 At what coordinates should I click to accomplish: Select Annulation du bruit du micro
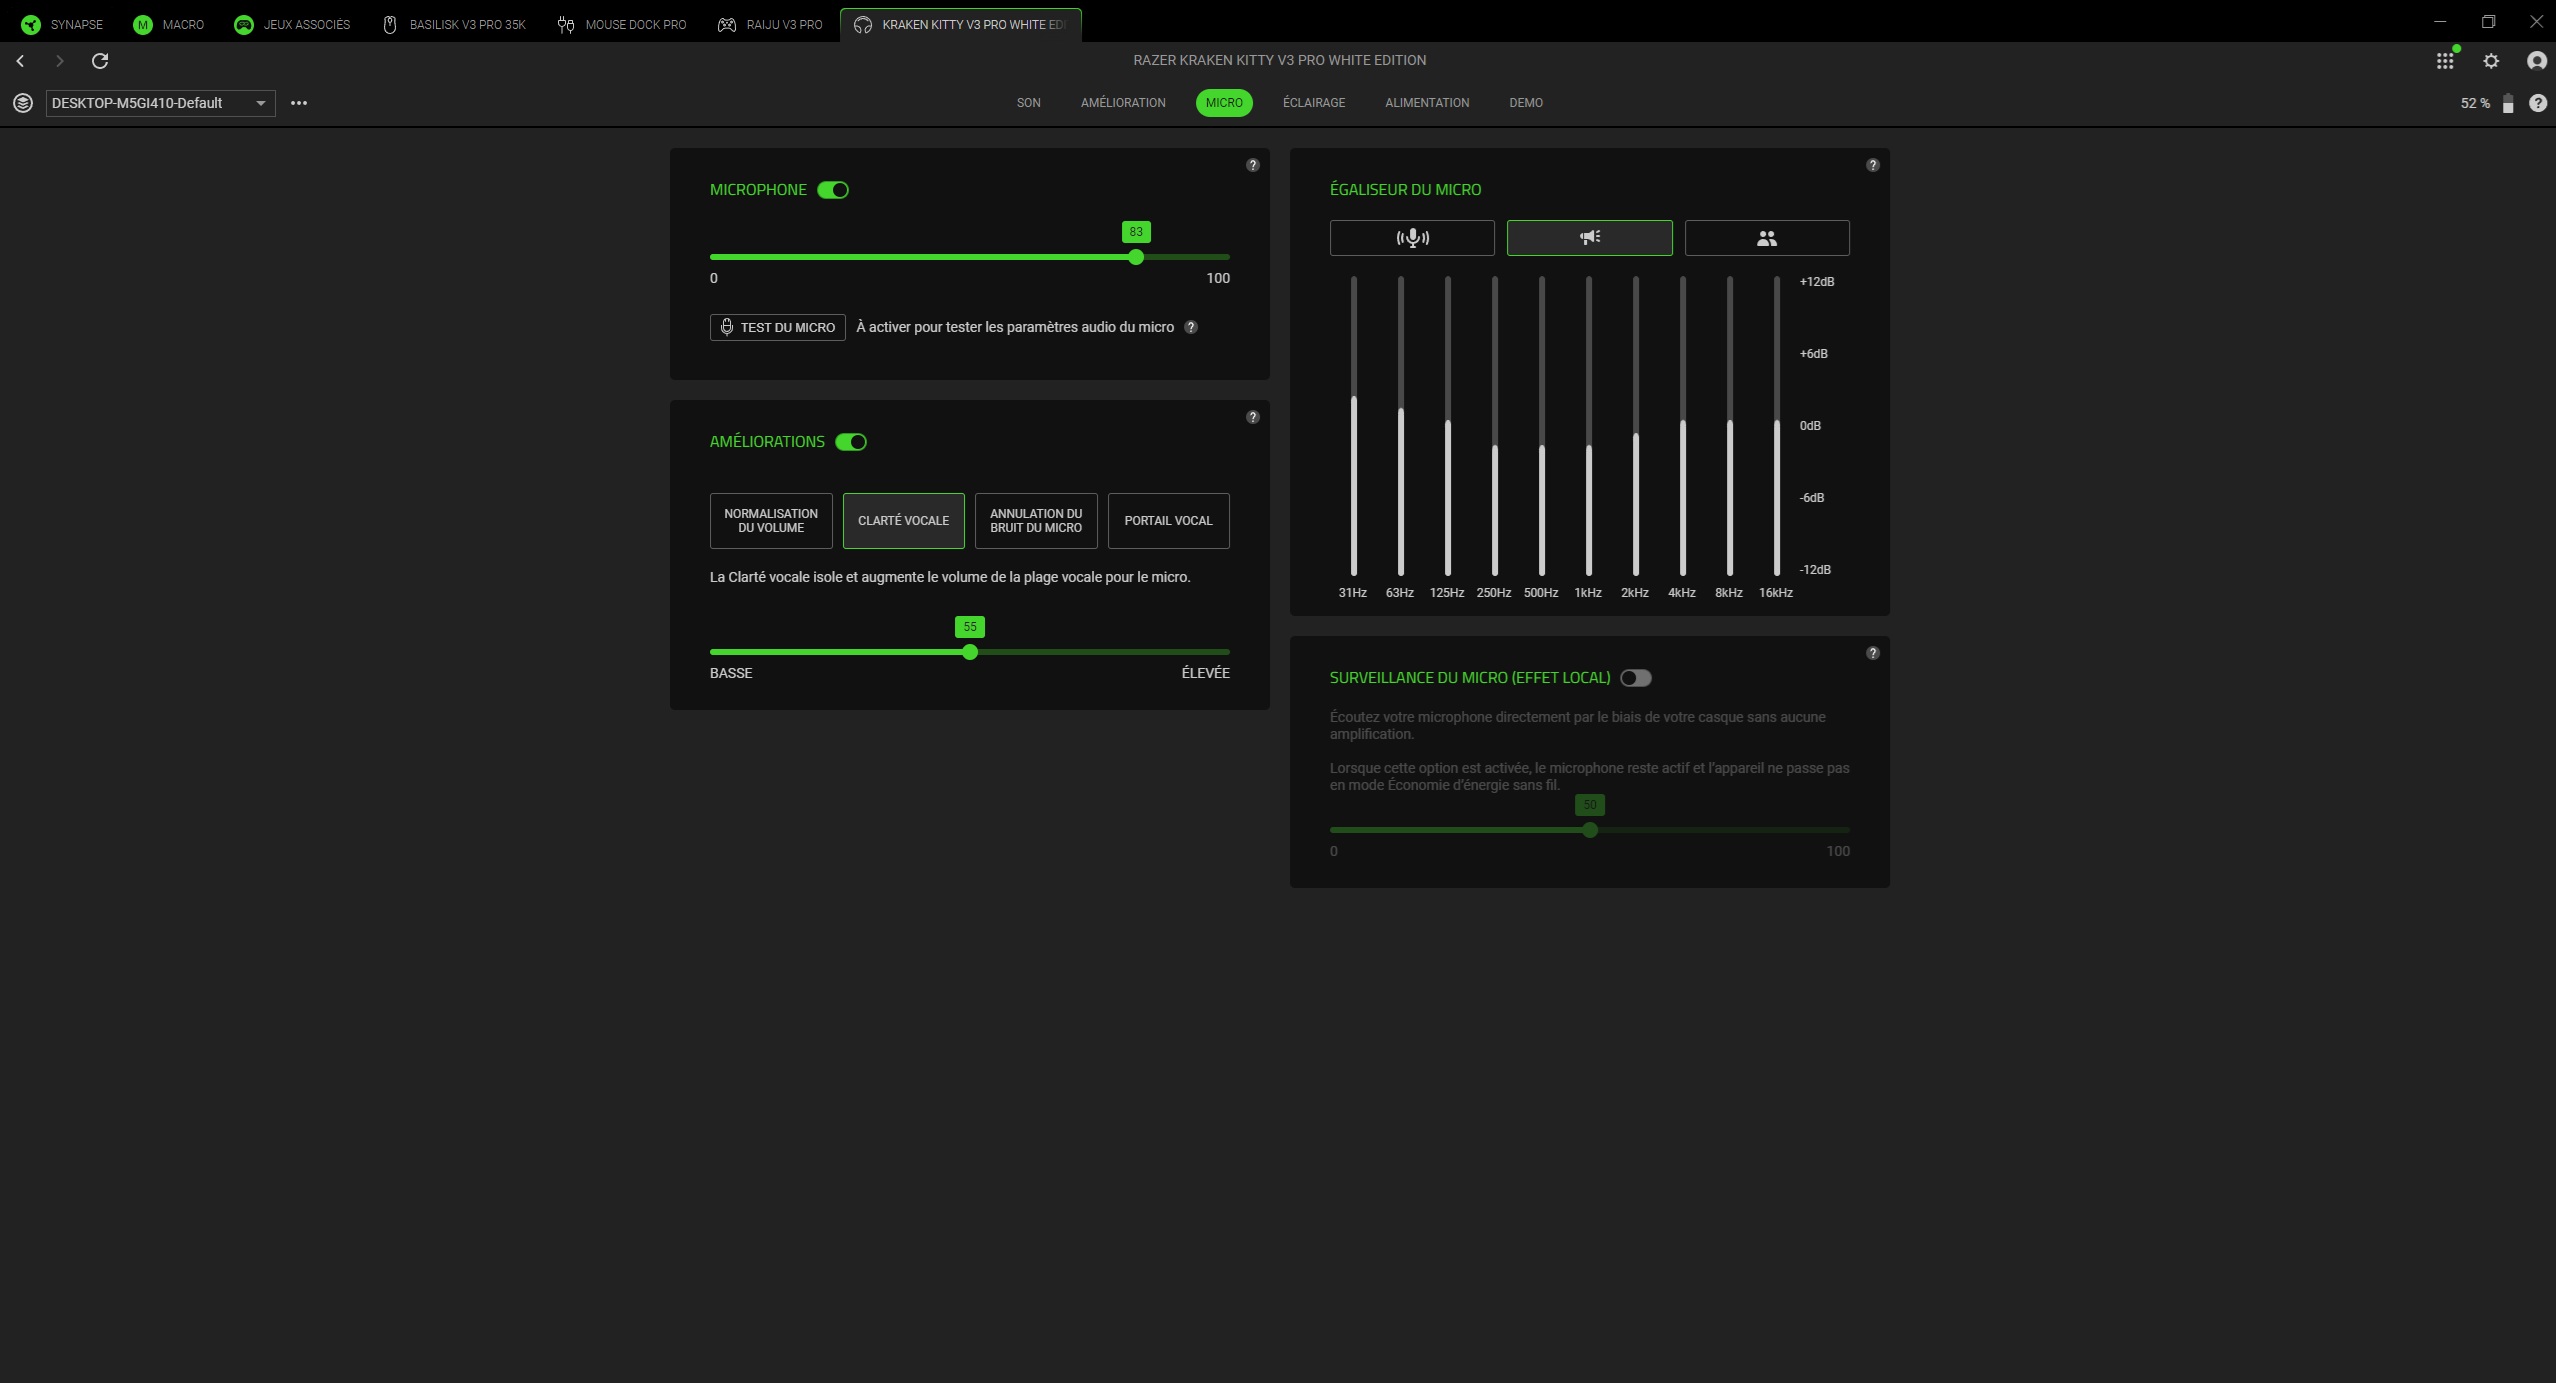coord(1035,521)
